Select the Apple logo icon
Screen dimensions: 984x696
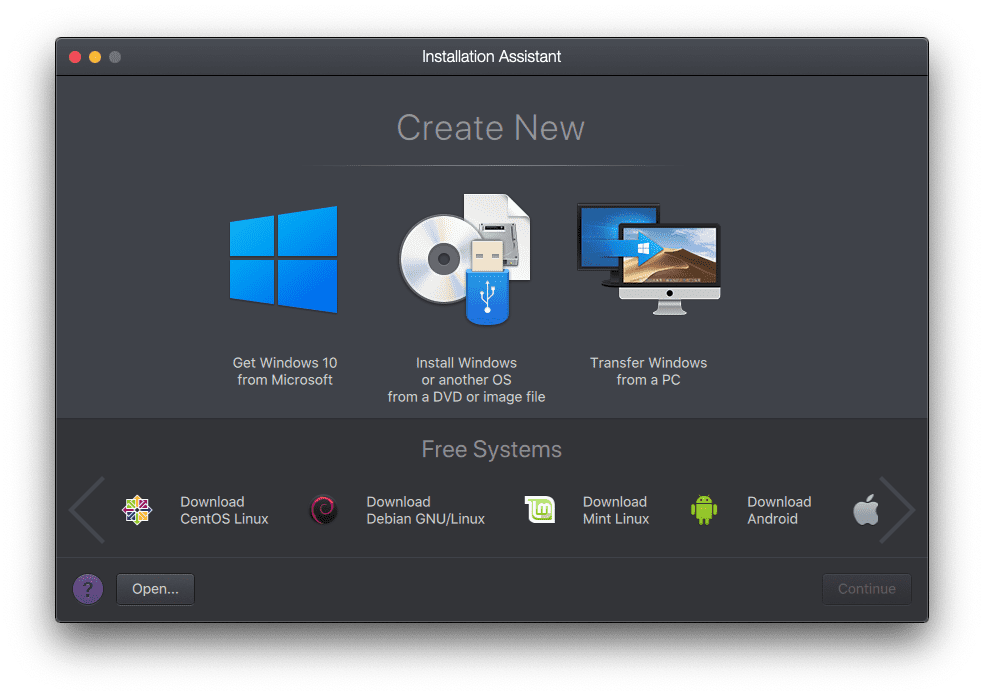(865, 510)
